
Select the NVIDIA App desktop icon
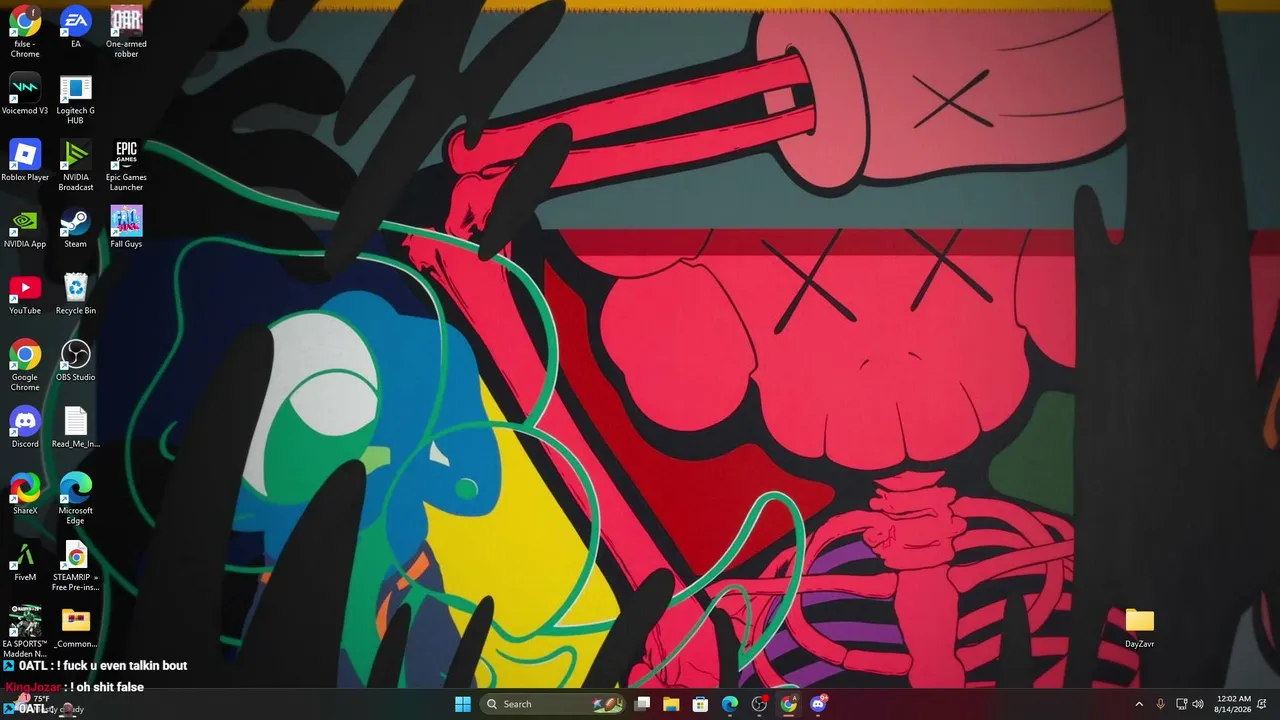[x=25, y=227]
